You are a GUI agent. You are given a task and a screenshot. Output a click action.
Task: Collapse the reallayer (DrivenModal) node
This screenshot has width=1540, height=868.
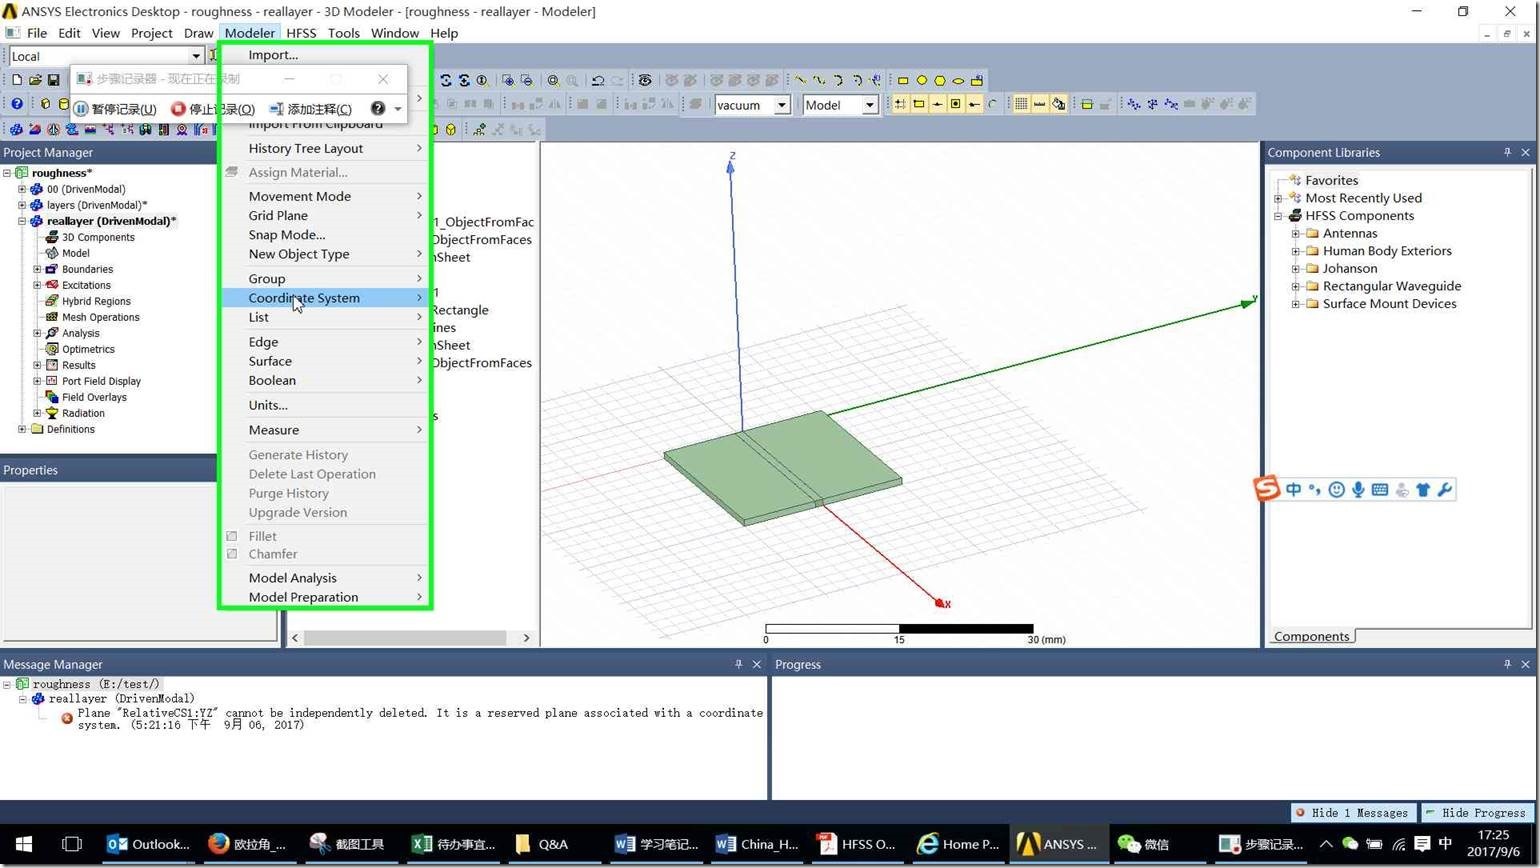22,221
